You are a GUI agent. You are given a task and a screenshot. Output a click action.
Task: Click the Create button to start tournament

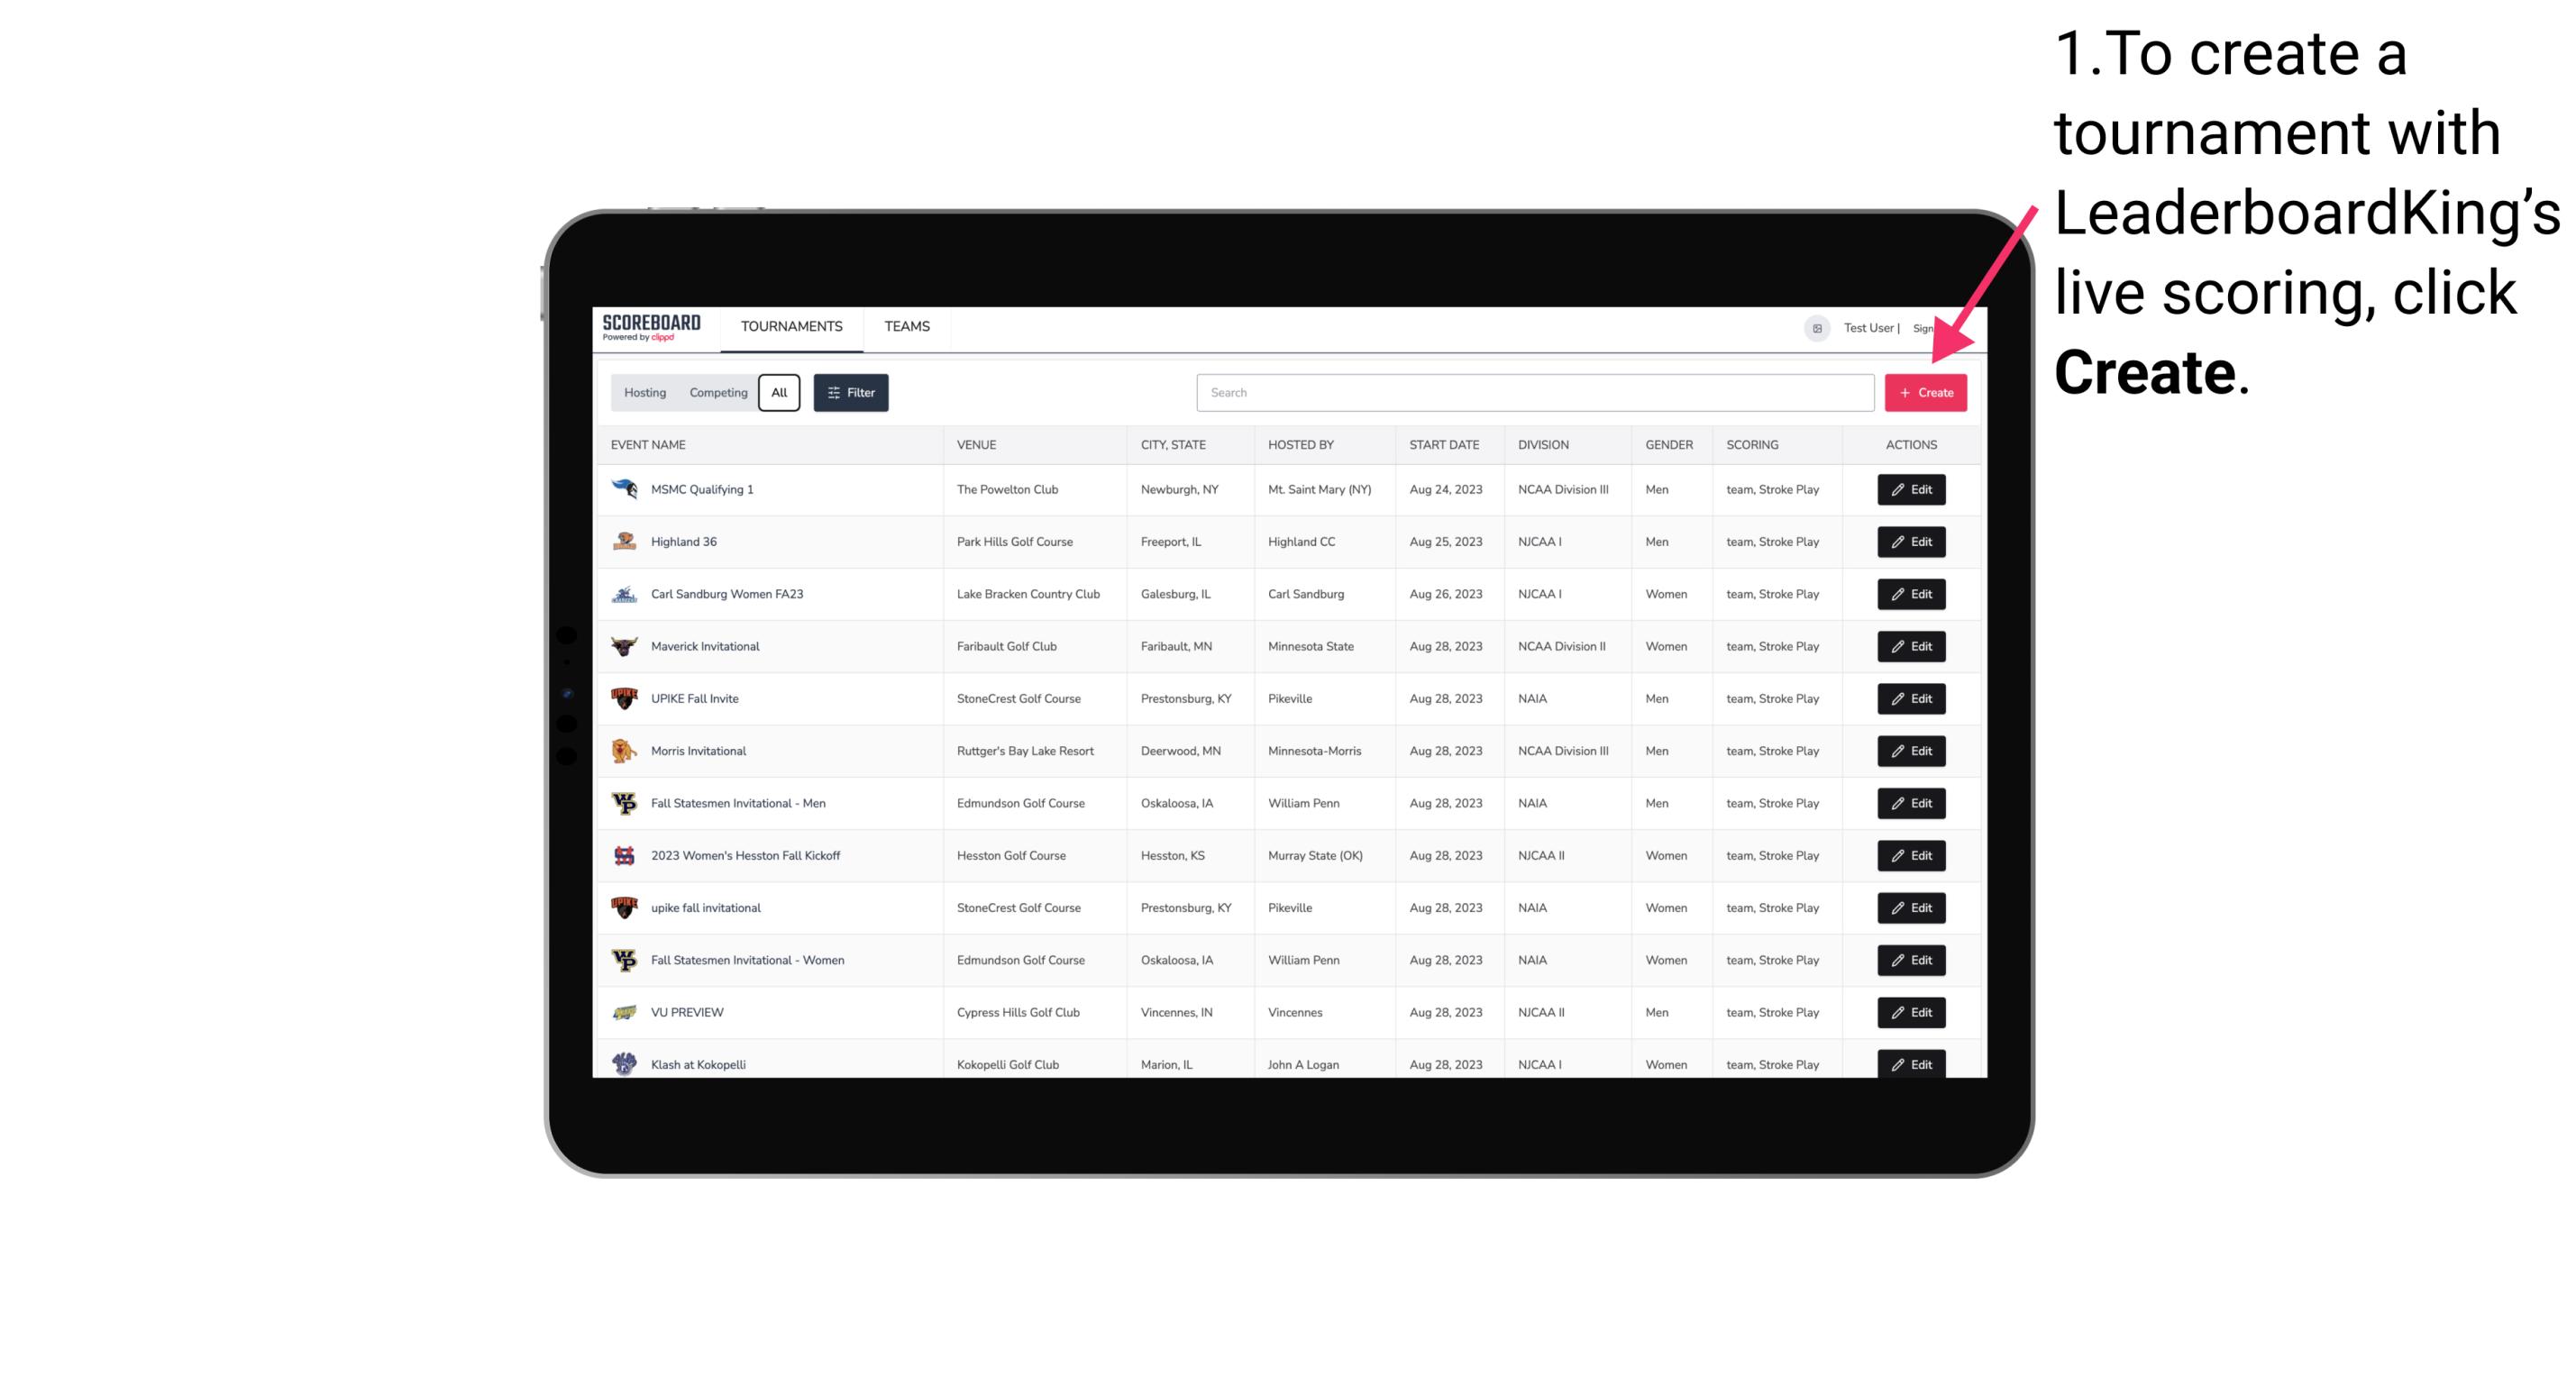tap(1925, 393)
